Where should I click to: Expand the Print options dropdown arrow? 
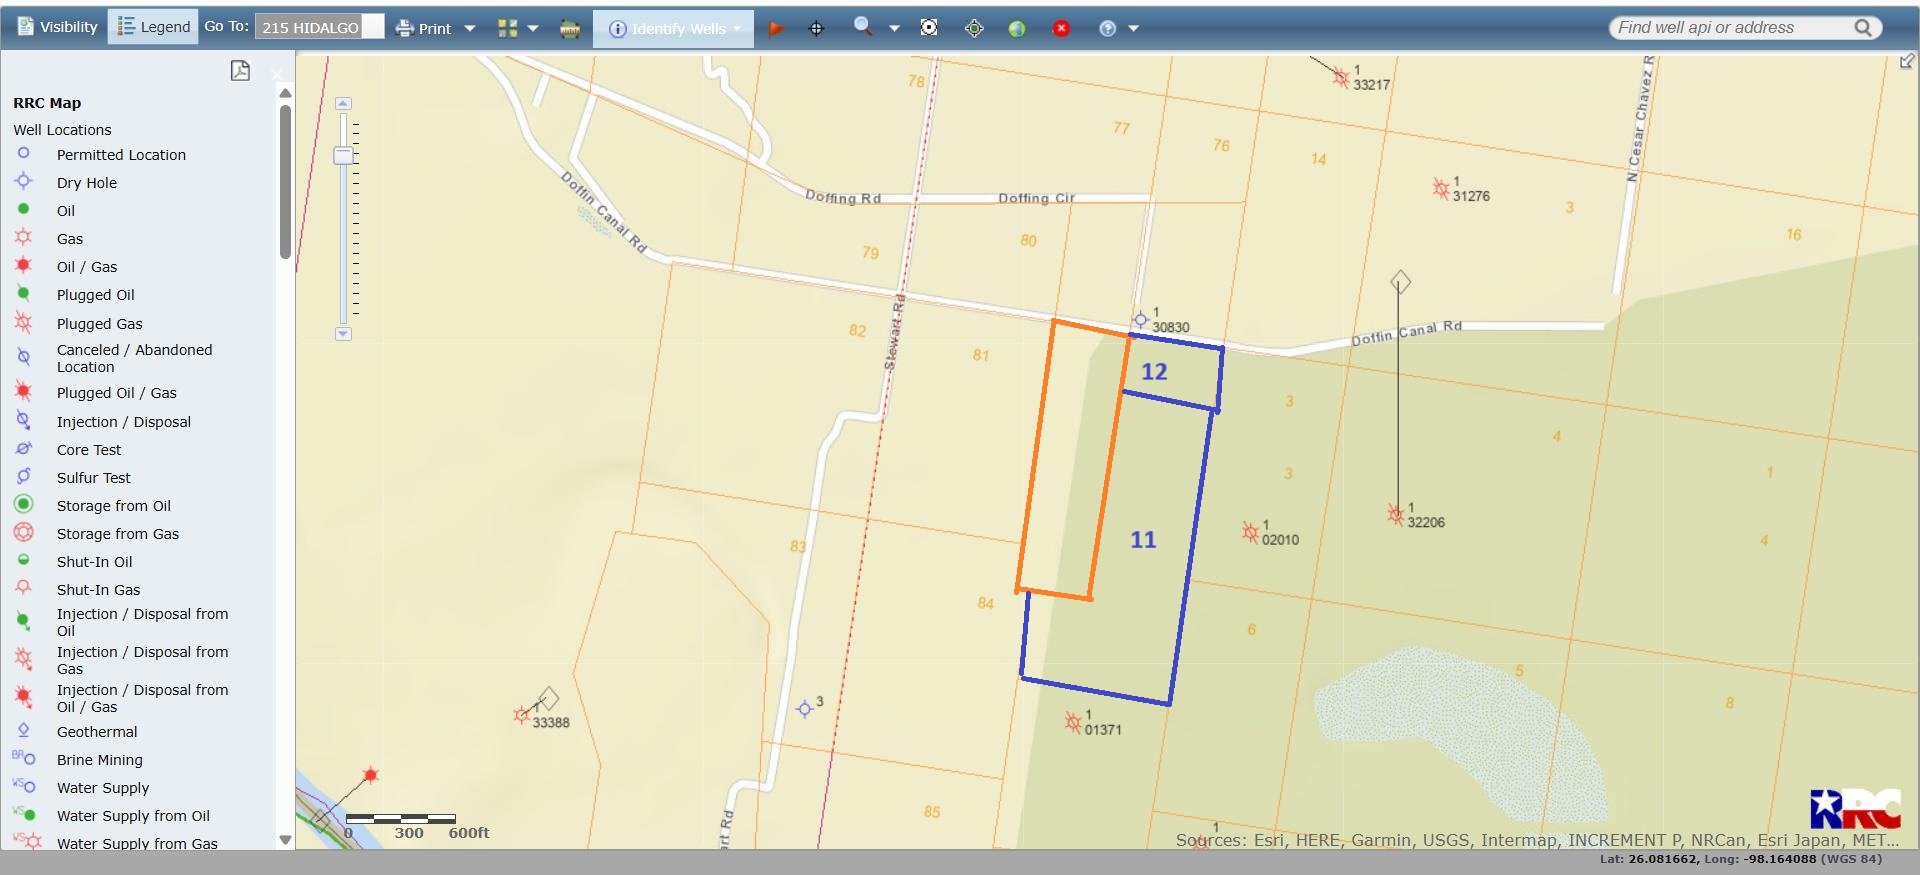tap(470, 28)
